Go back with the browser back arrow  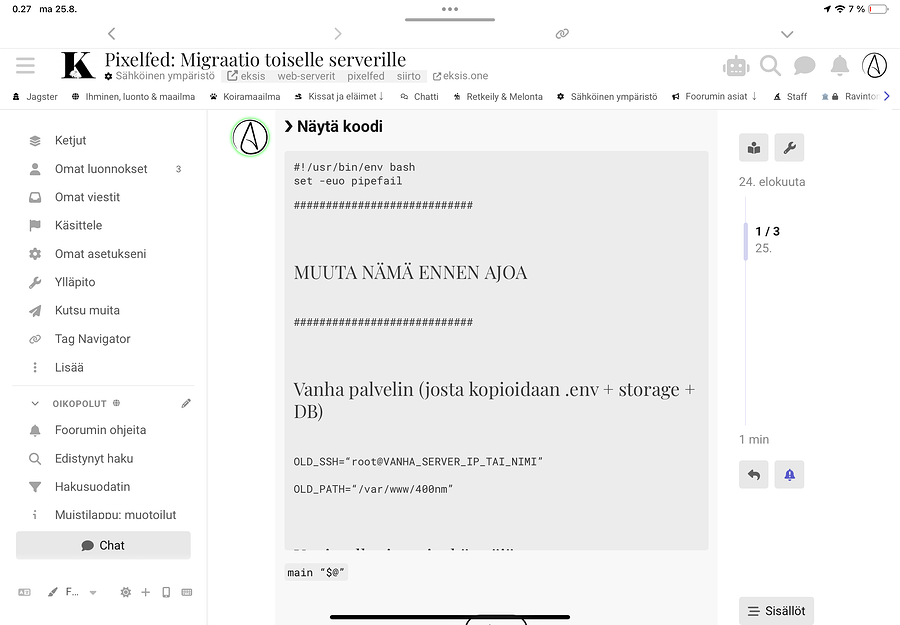tap(111, 34)
